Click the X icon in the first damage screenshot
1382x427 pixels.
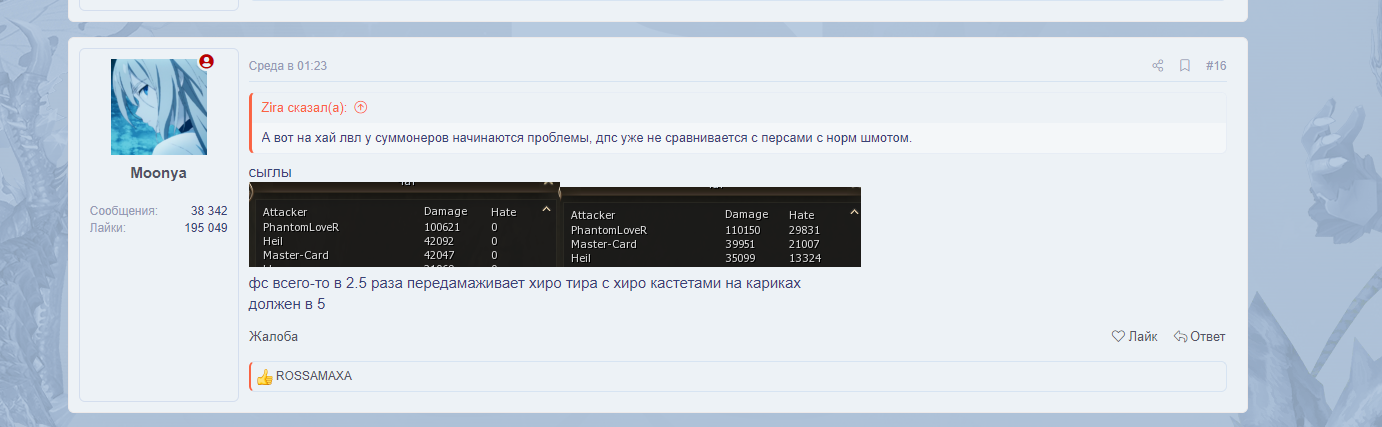click(547, 184)
